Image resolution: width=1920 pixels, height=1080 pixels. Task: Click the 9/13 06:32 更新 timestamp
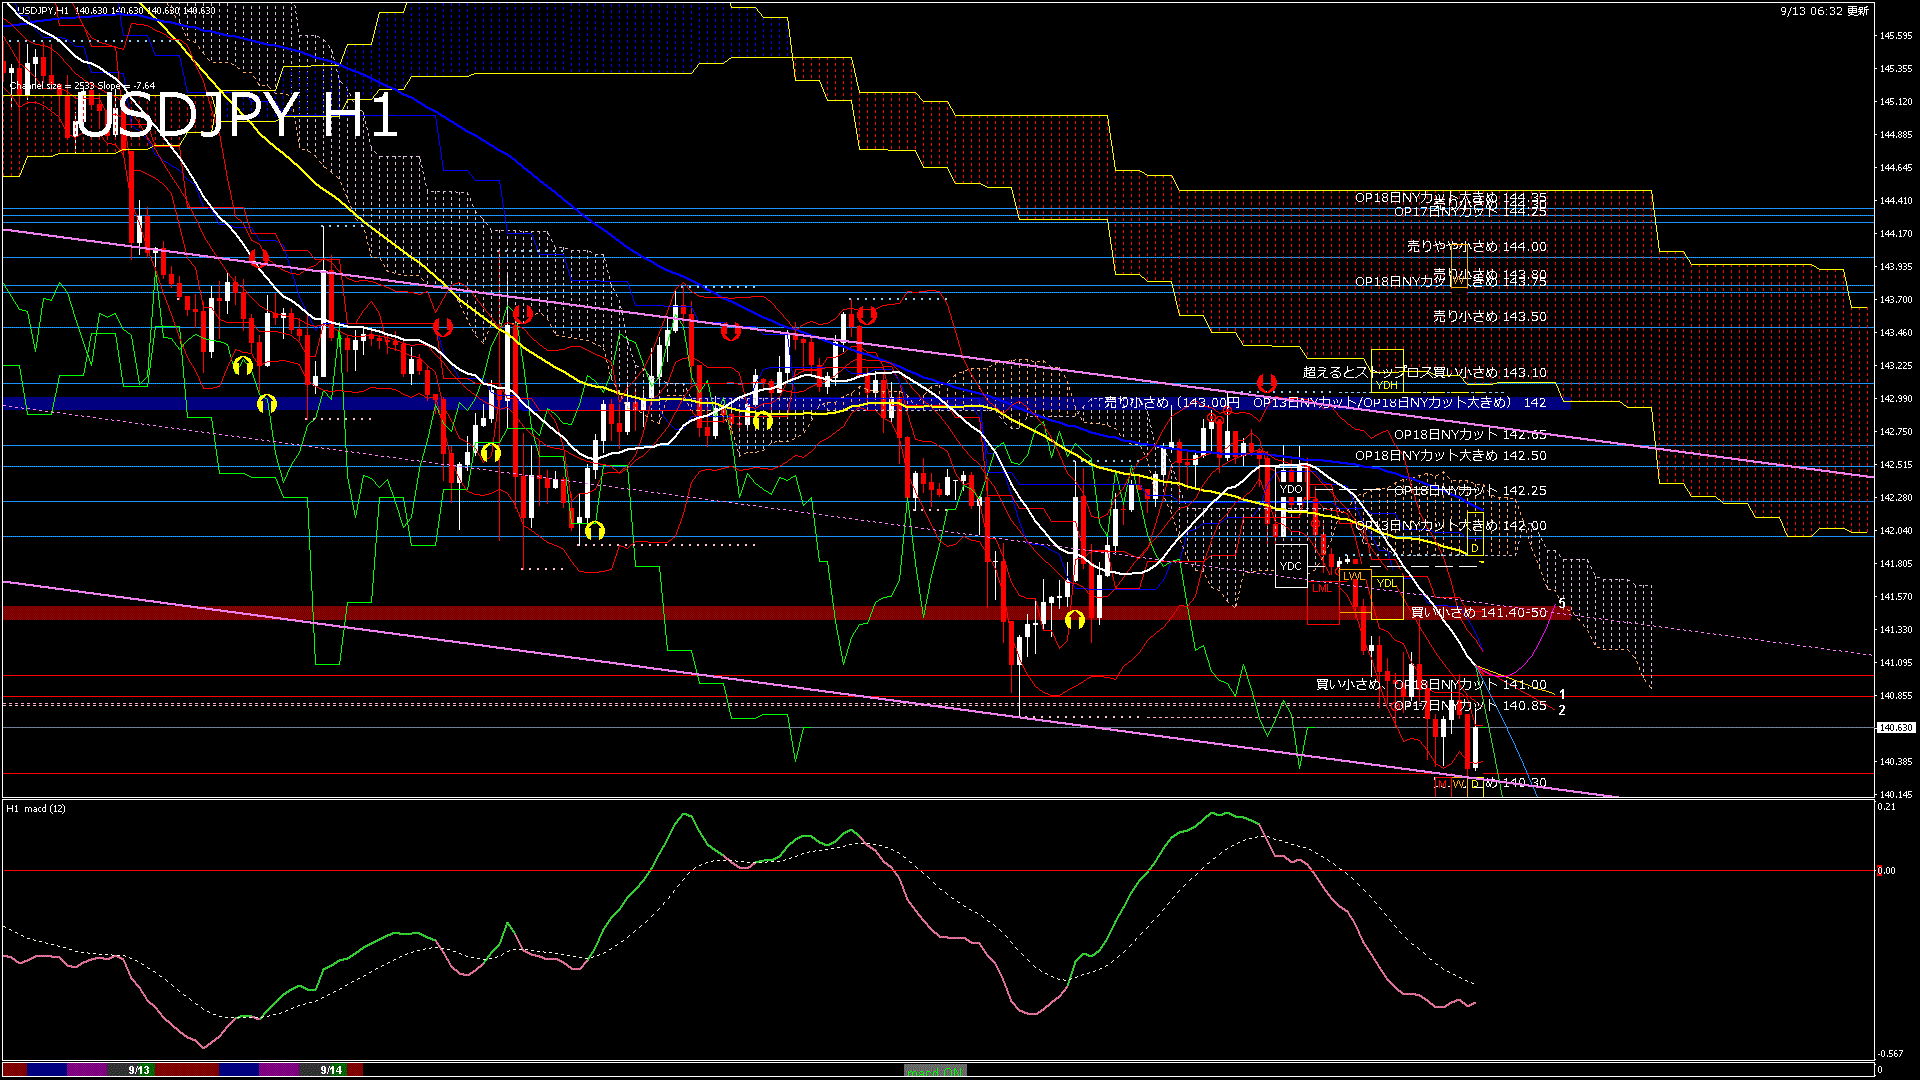(1824, 10)
